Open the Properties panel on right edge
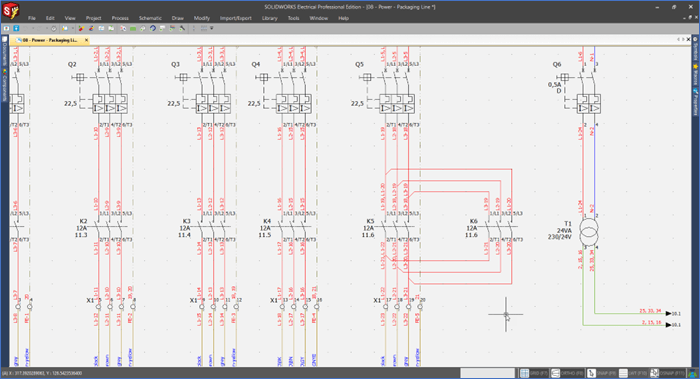This screenshot has width=700, height=379. tap(696, 102)
